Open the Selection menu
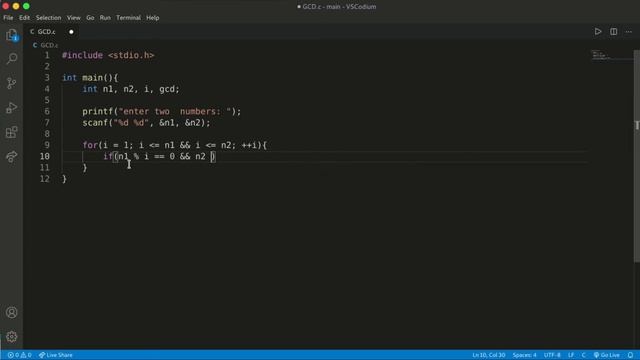This screenshot has height=360, width=640. [48, 18]
